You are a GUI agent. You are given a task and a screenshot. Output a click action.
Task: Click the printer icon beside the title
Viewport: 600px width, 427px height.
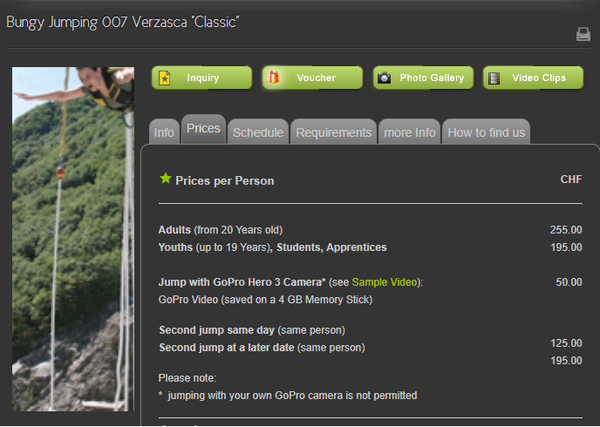point(583,35)
